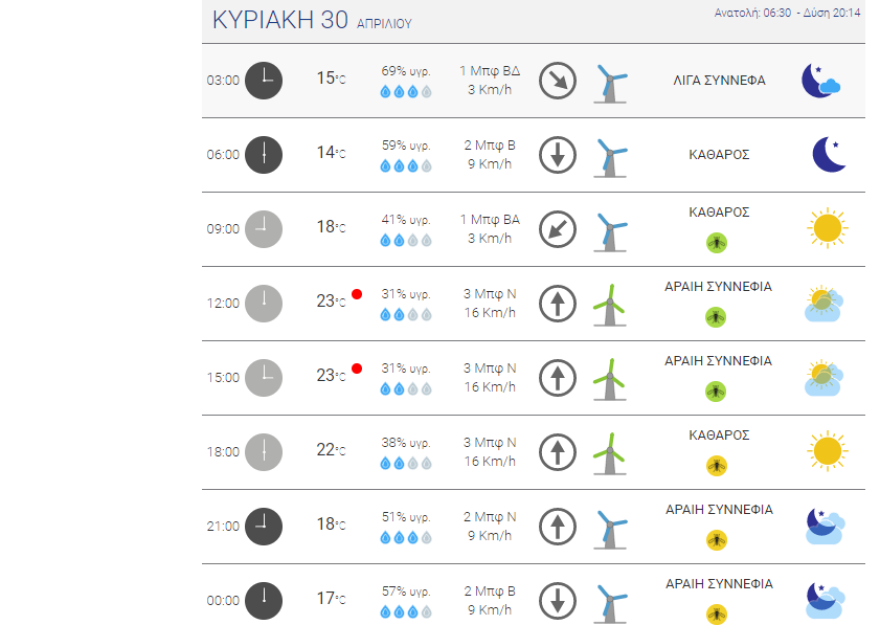Click the crescent moon icon at 06:00
The height and width of the screenshot is (625, 880).
[827, 155]
